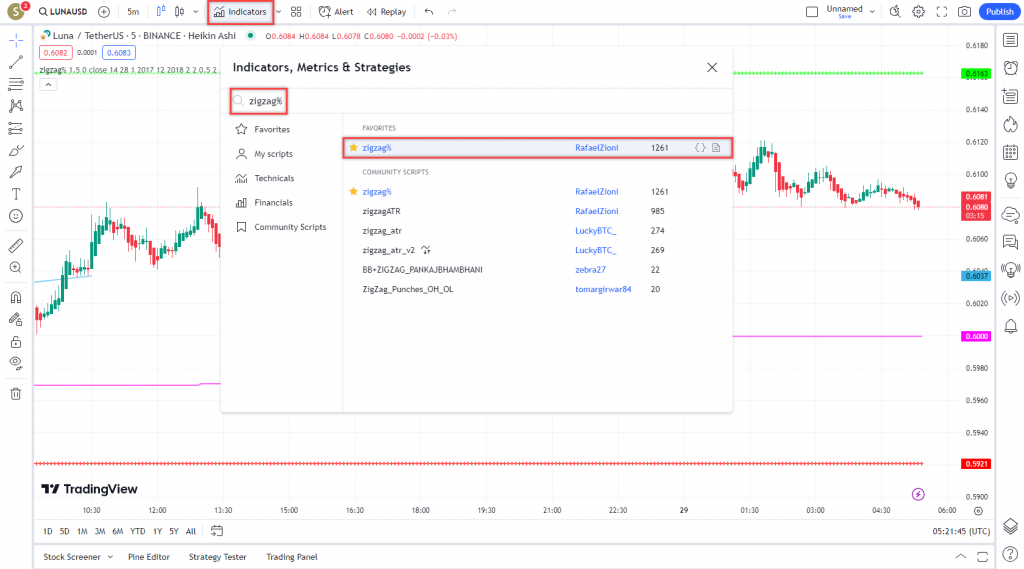Undo the last chart action

point(429,12)
